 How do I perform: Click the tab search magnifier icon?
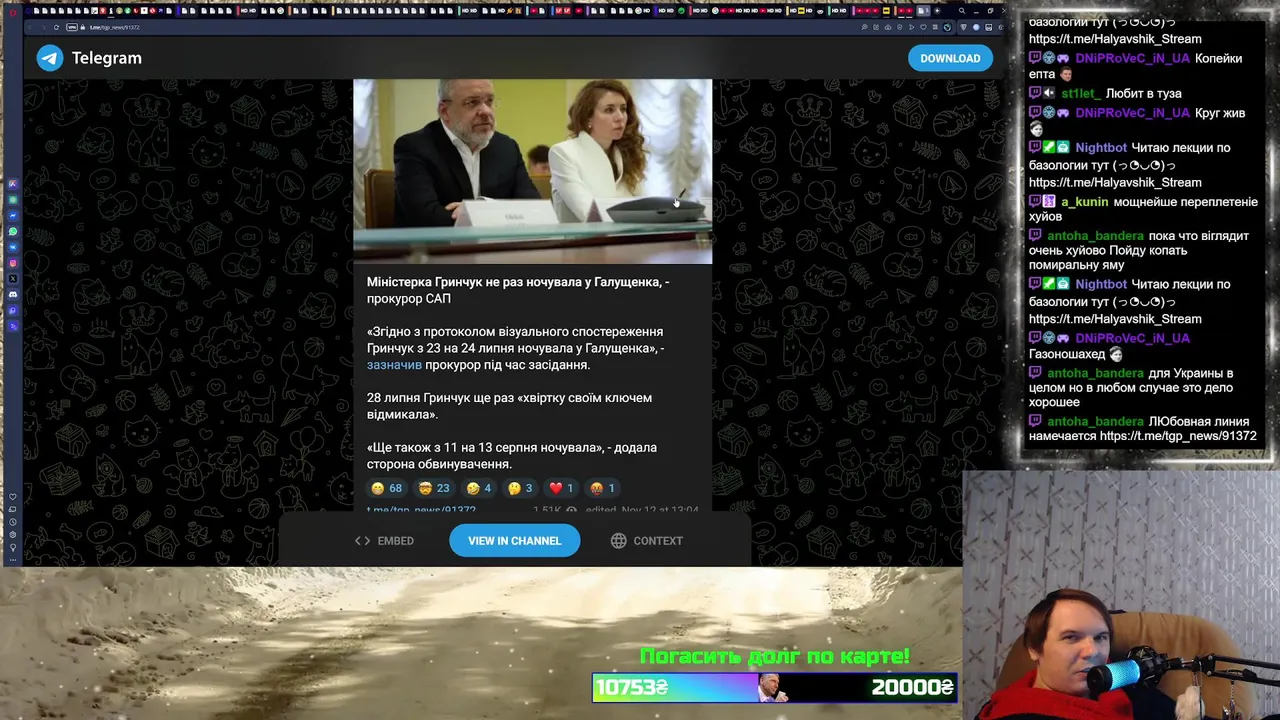[961, 11]
